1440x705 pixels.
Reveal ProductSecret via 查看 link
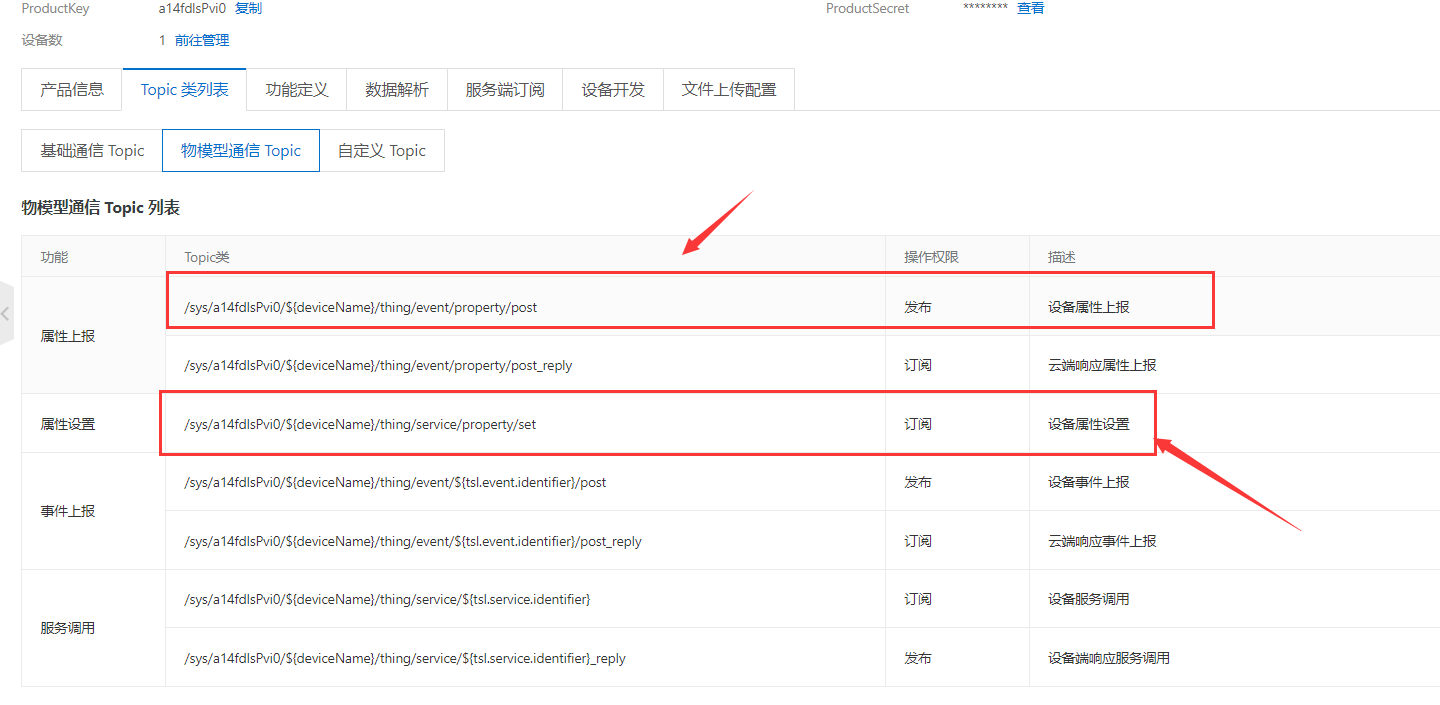[1031, 8]
